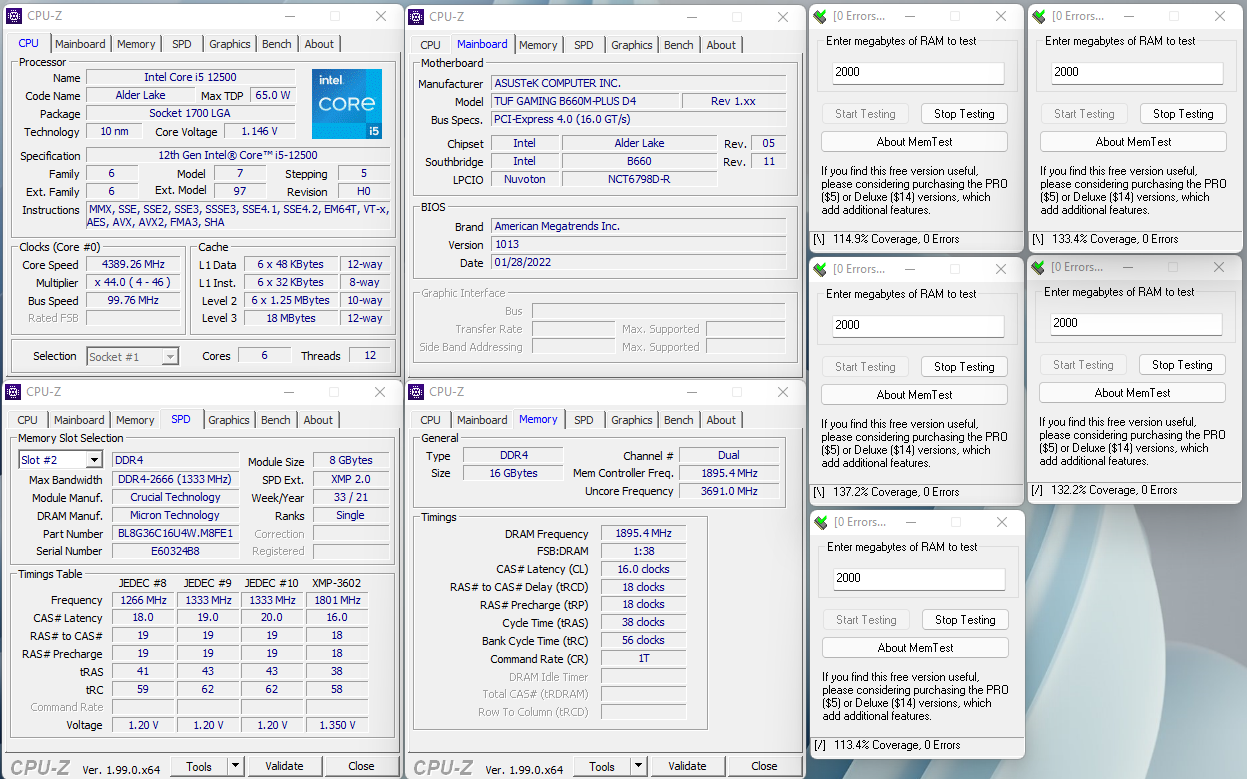Click the Intel Core i5 logo badge
This screenshot has height=779, width=1247.
point(347,104)
